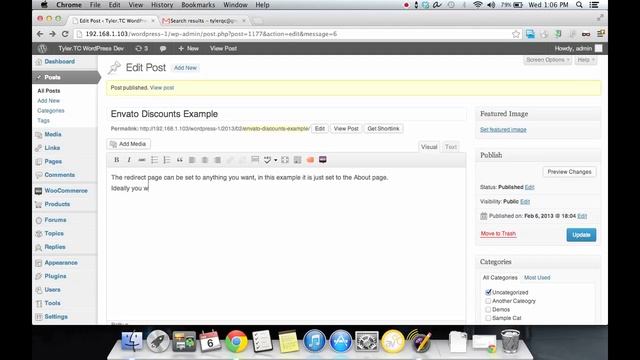Go forward in Chrome
Viewport: 640px width, 360px height.
tap(52, 34)
